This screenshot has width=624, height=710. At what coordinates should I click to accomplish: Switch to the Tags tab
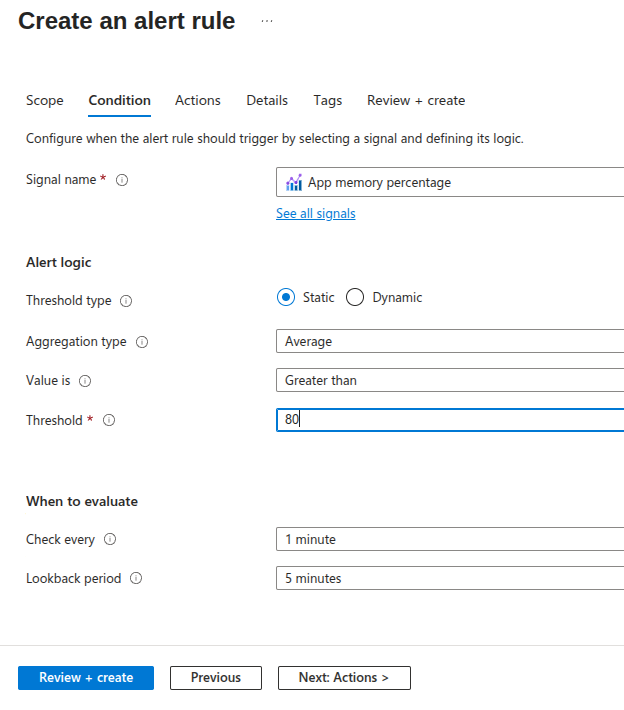point(328,101)
